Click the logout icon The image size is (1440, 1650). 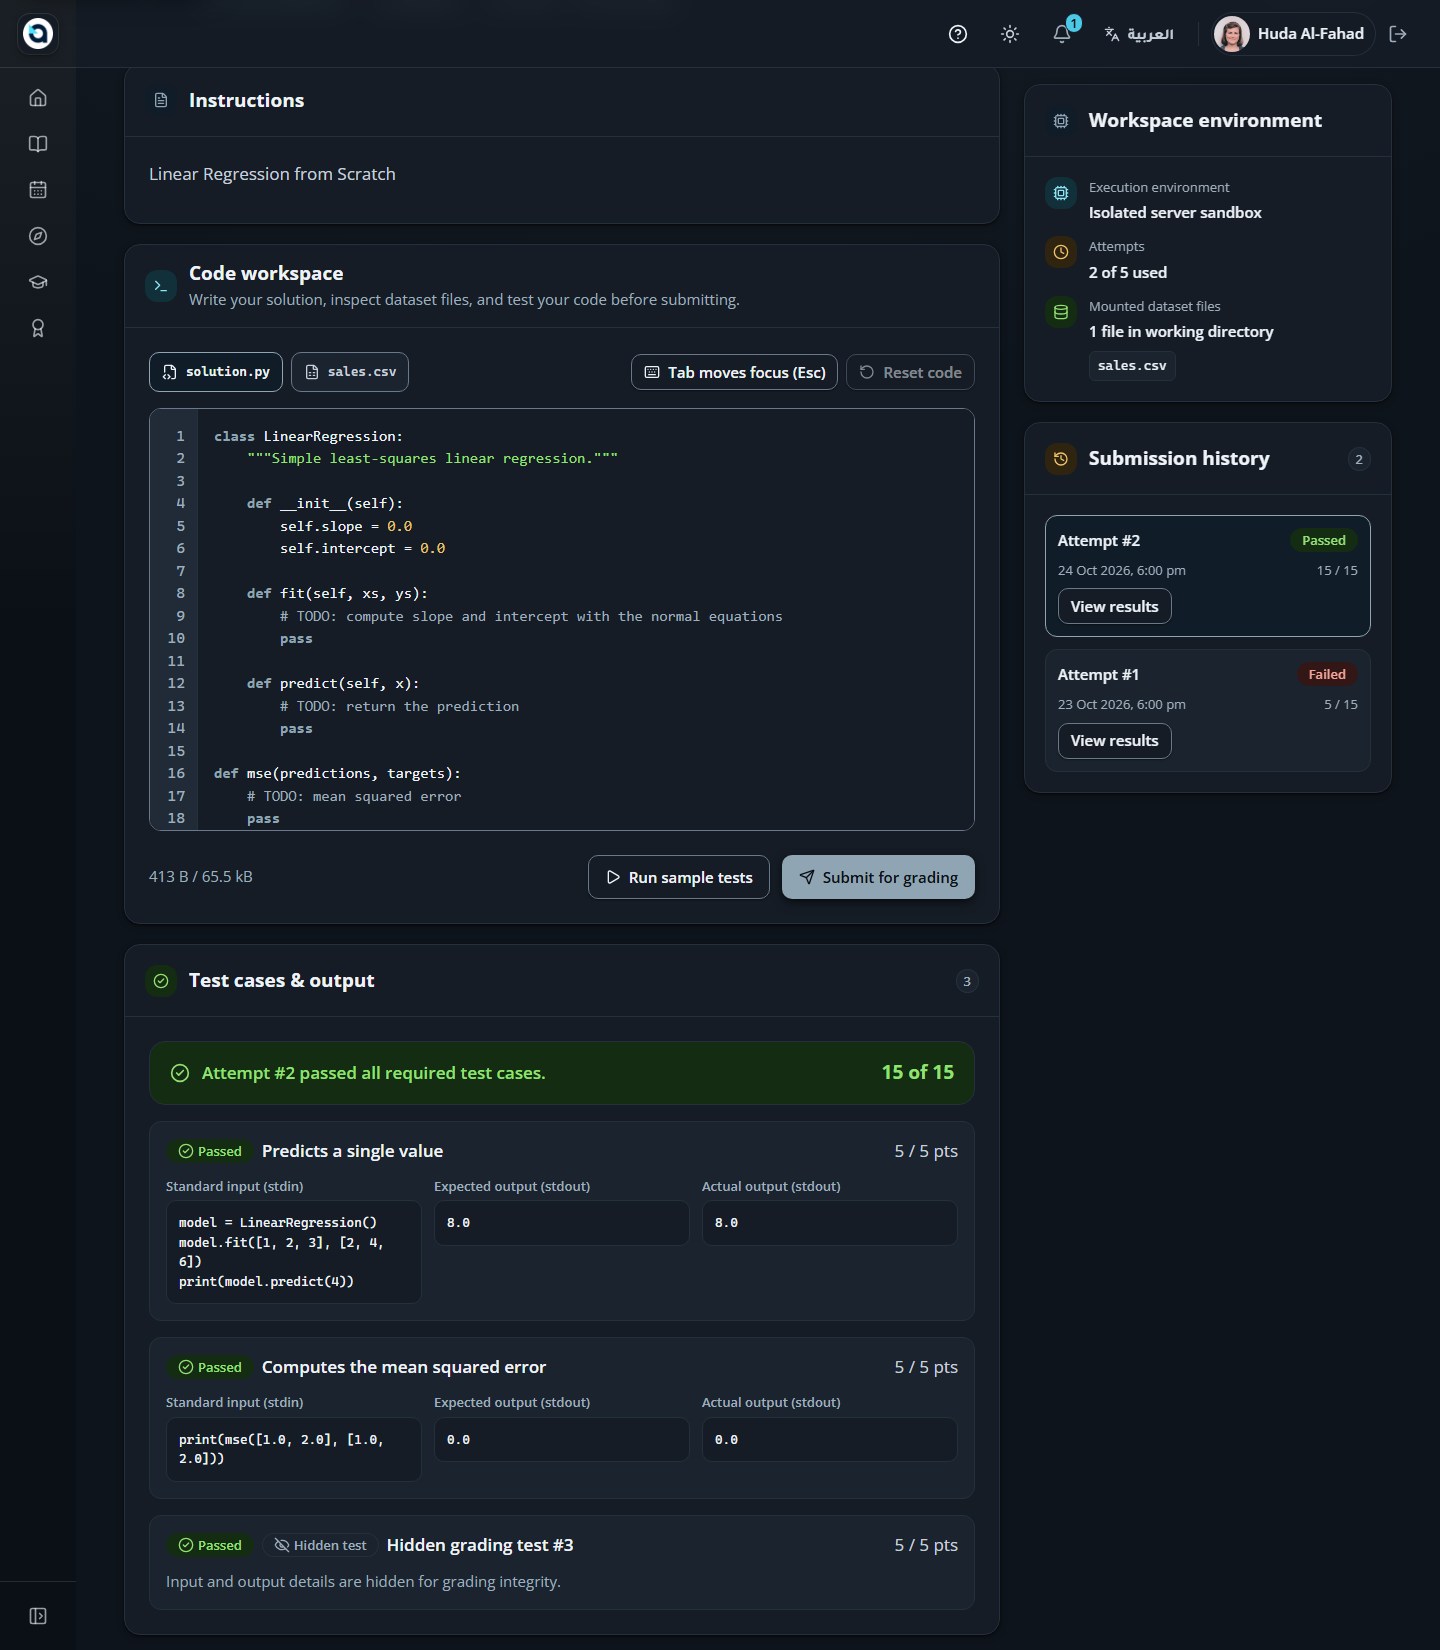[x=1398, y=34]
